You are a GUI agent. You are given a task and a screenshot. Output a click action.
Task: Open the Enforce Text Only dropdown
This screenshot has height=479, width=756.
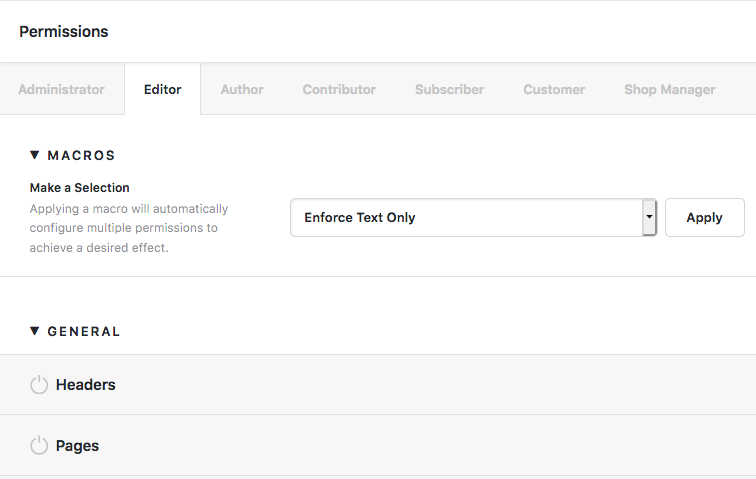click(x=473, y=218)
